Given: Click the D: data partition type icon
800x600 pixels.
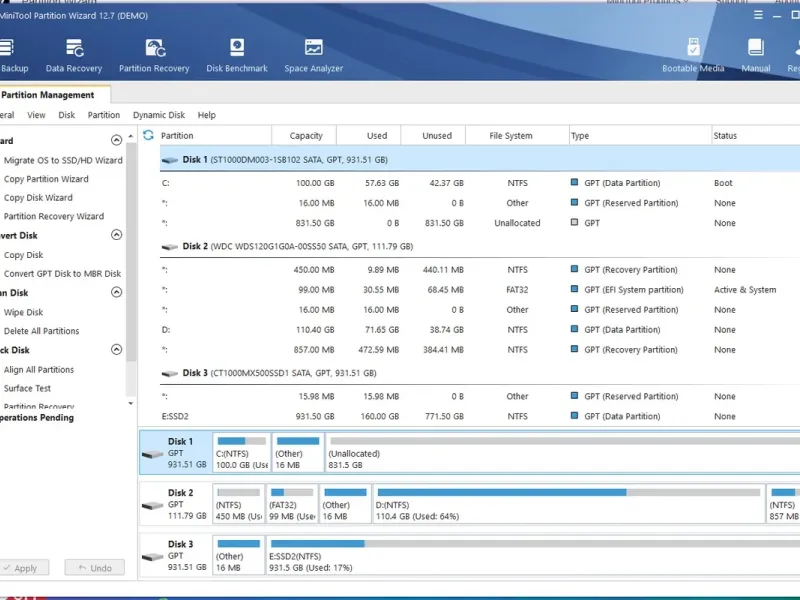Looking at the screenshot, I should pos(574,329).
